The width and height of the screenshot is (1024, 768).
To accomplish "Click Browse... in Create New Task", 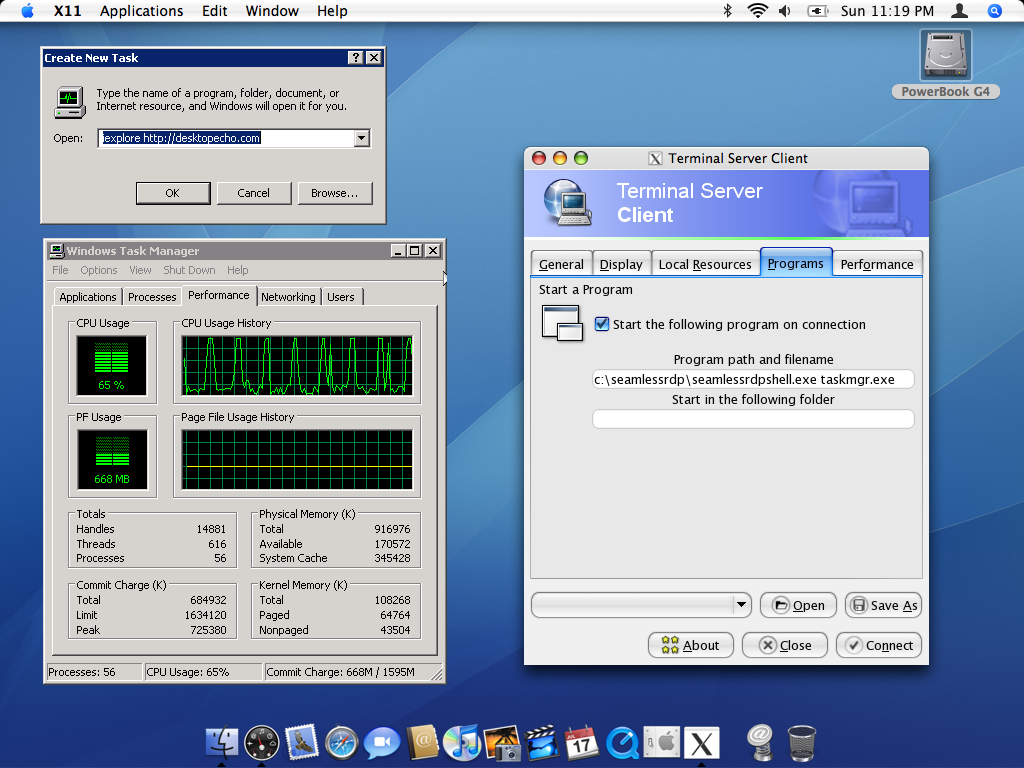I will point(334,193).
